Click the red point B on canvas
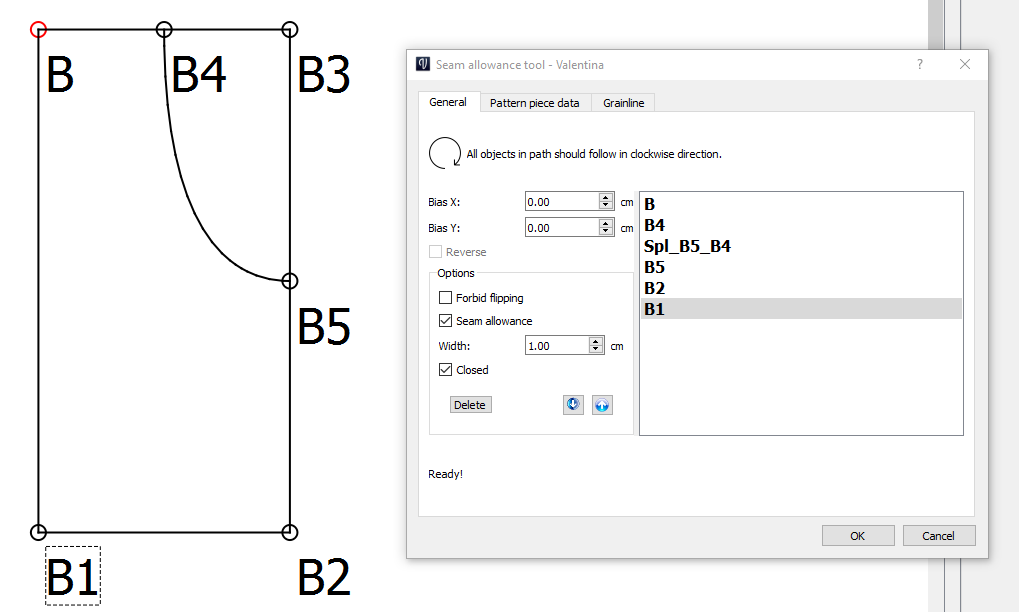1019x612 pixels. [38, 29]
